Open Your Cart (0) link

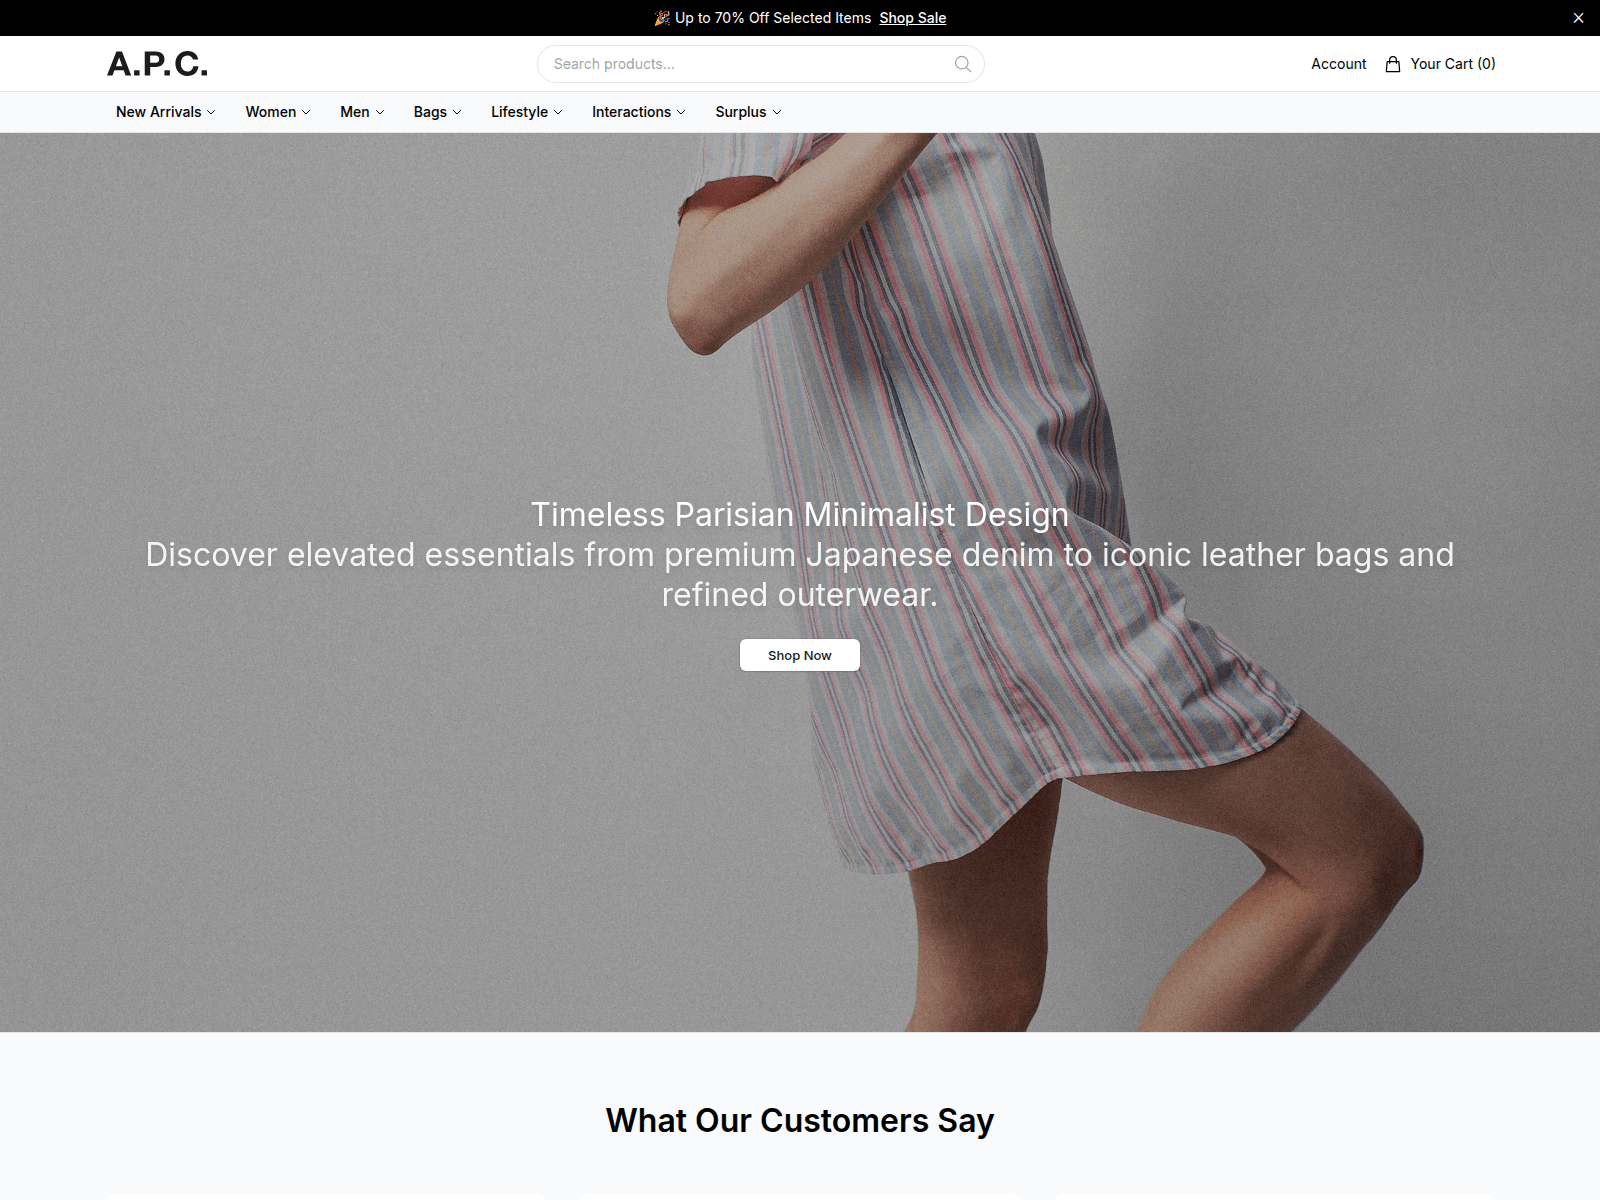tap(1440, 64)
